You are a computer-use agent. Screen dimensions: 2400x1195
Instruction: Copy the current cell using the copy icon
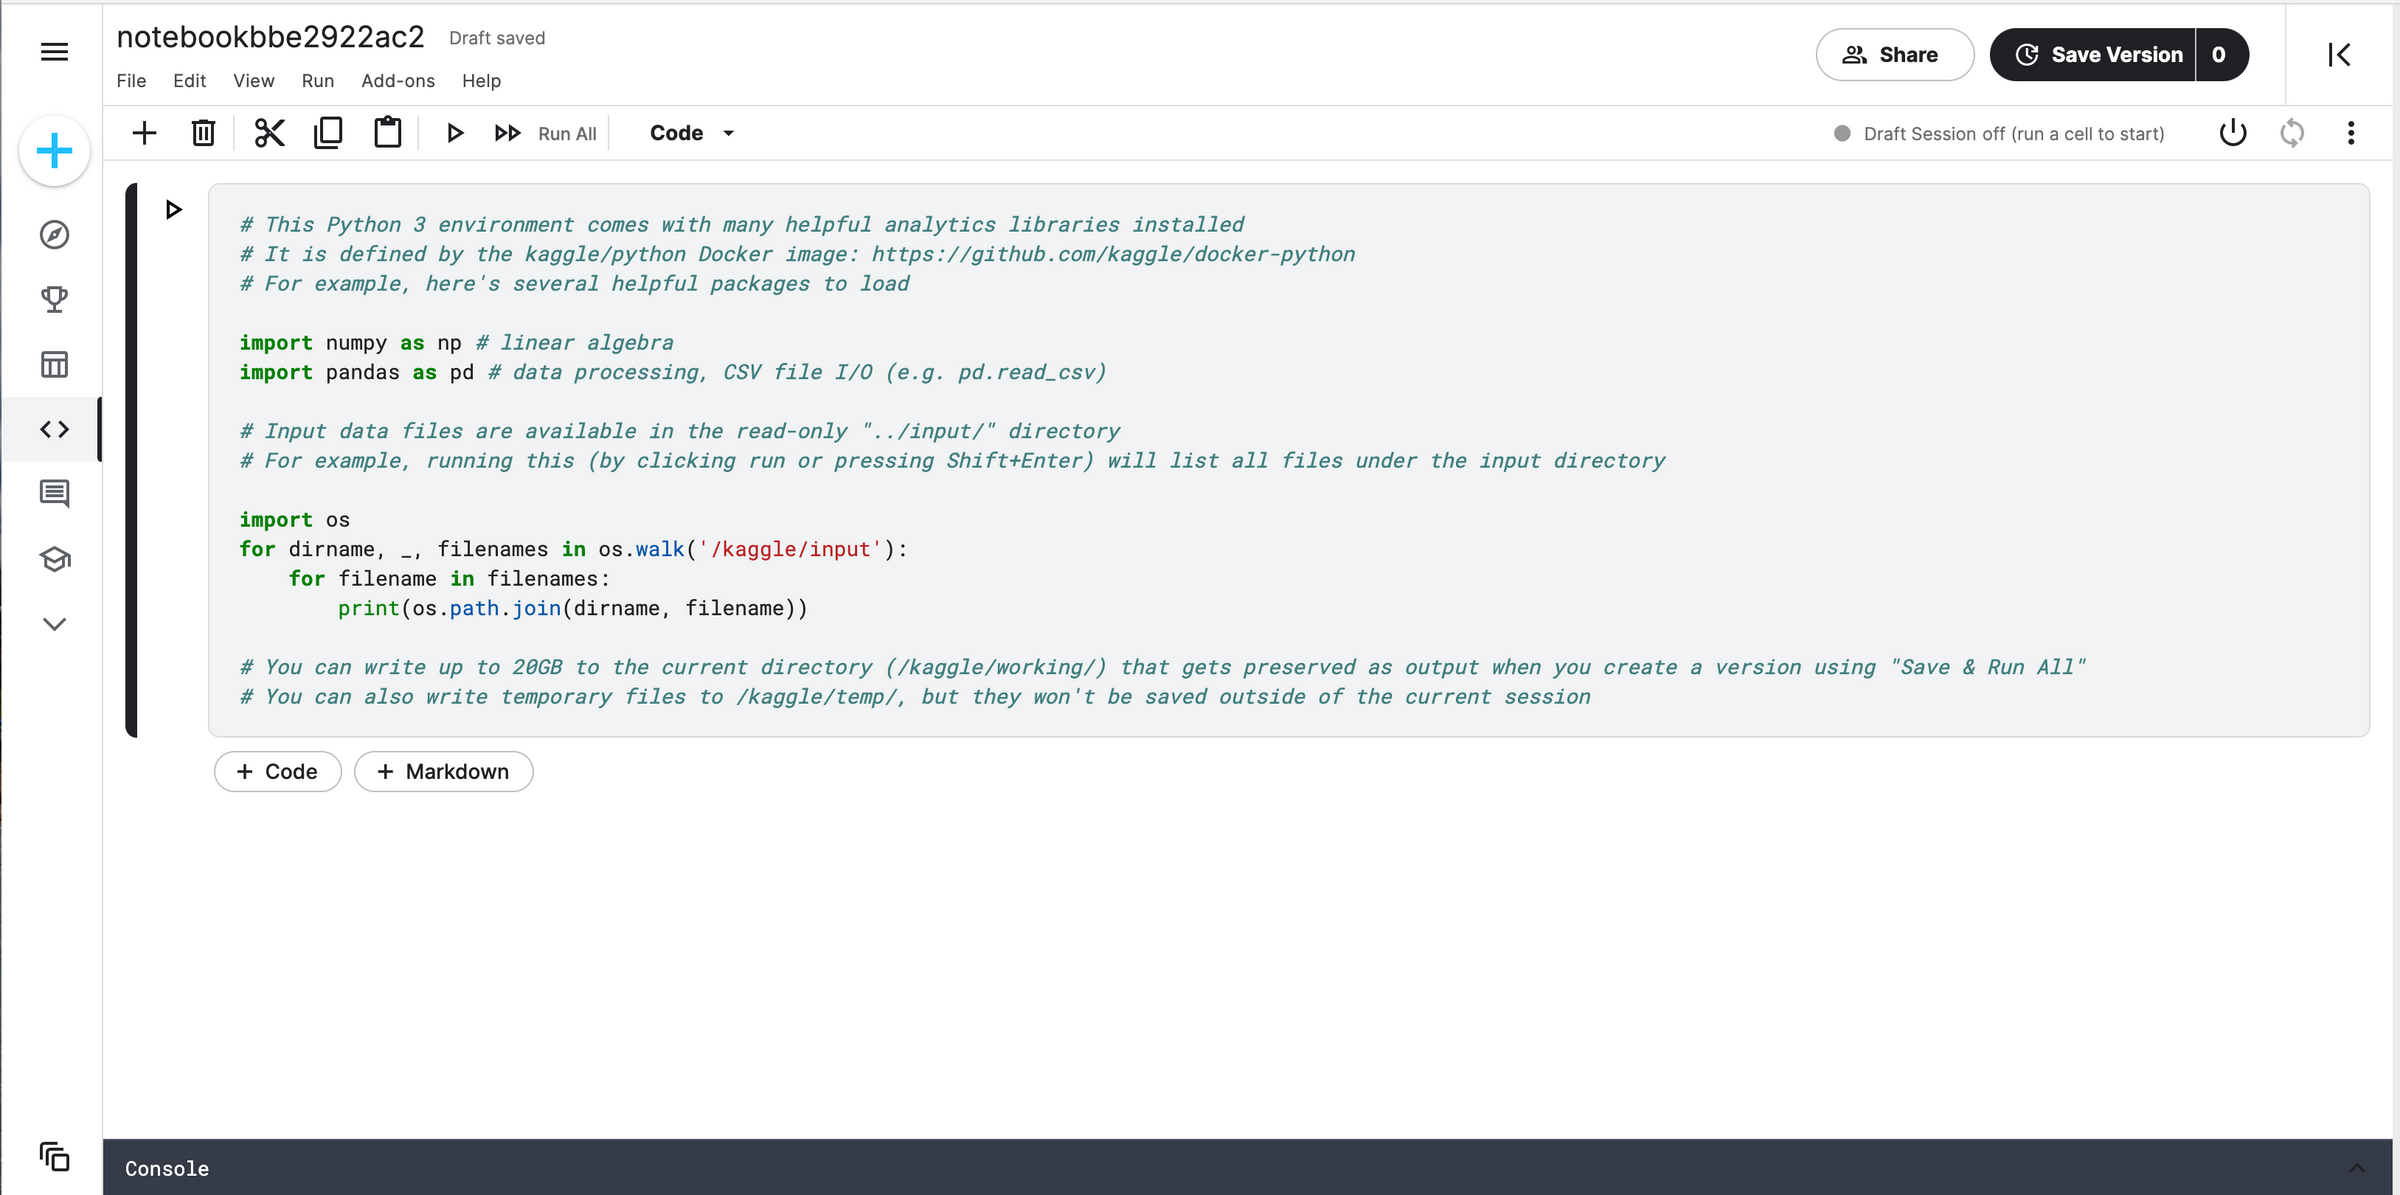point(328,132)
